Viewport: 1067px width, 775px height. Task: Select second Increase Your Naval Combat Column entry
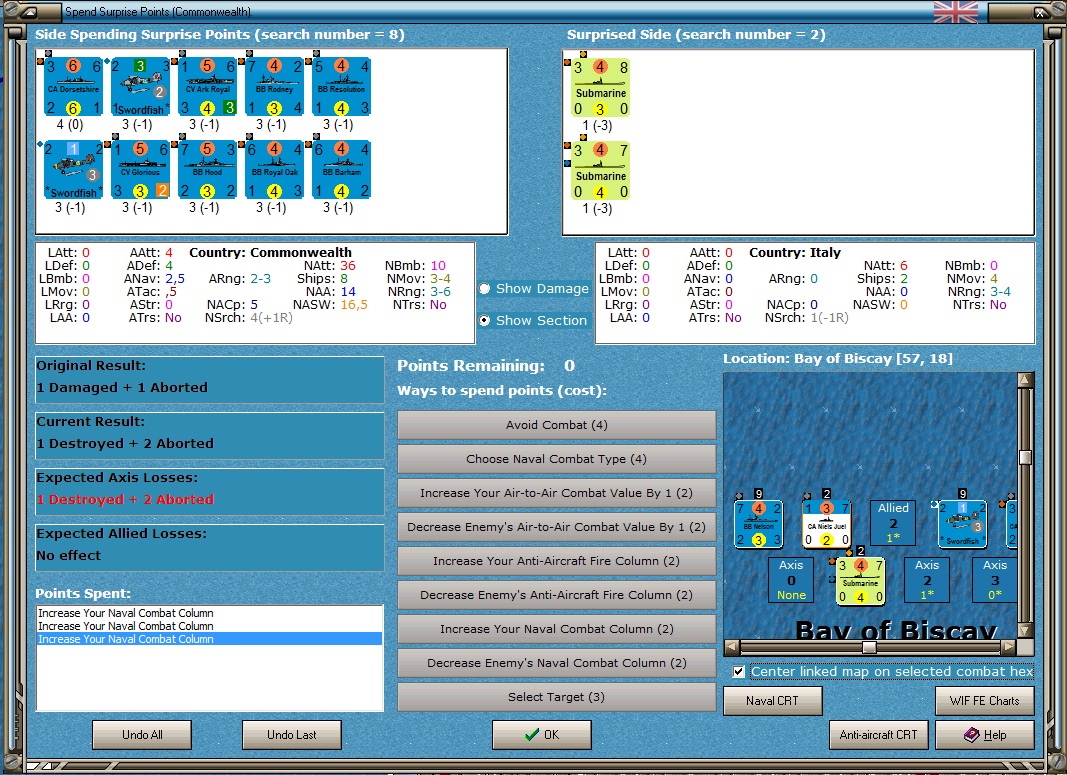pos(209,626)
